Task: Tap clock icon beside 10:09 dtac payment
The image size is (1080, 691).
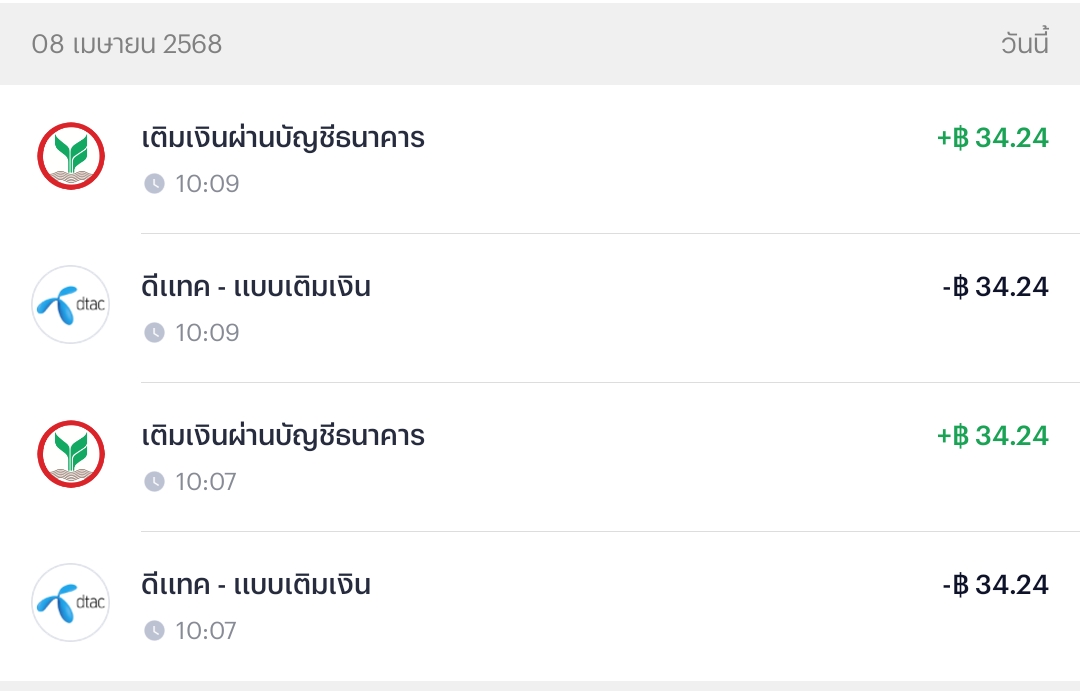Action: pos(154,333)
